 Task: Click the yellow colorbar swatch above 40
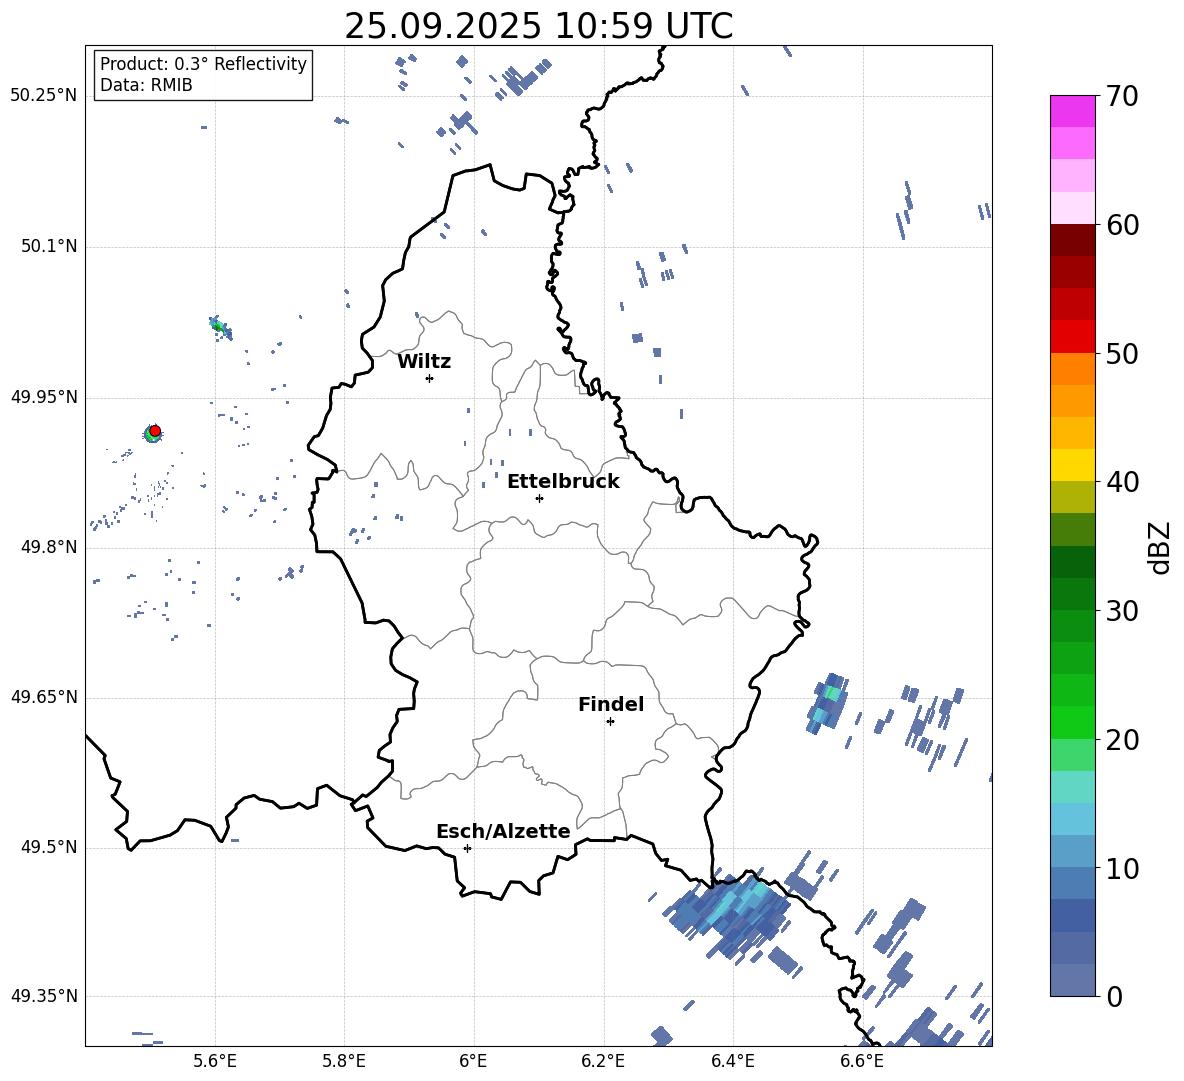point(1072,466)
